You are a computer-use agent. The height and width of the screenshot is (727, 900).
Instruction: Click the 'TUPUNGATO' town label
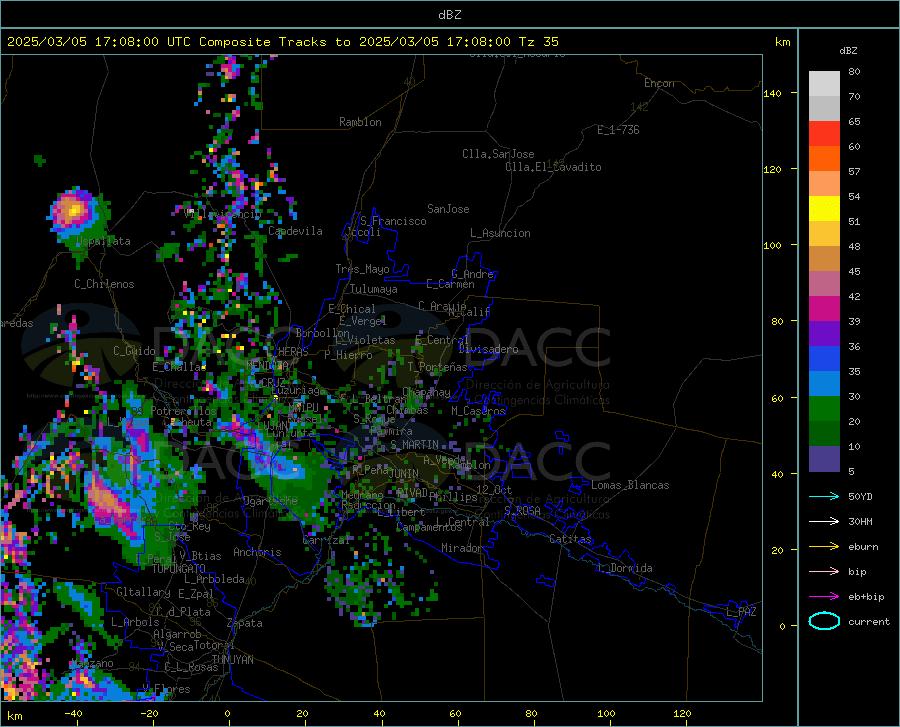coord(179,569)
